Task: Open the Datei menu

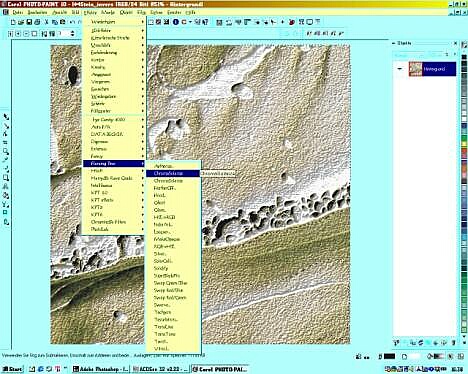Action: [18, 12]
